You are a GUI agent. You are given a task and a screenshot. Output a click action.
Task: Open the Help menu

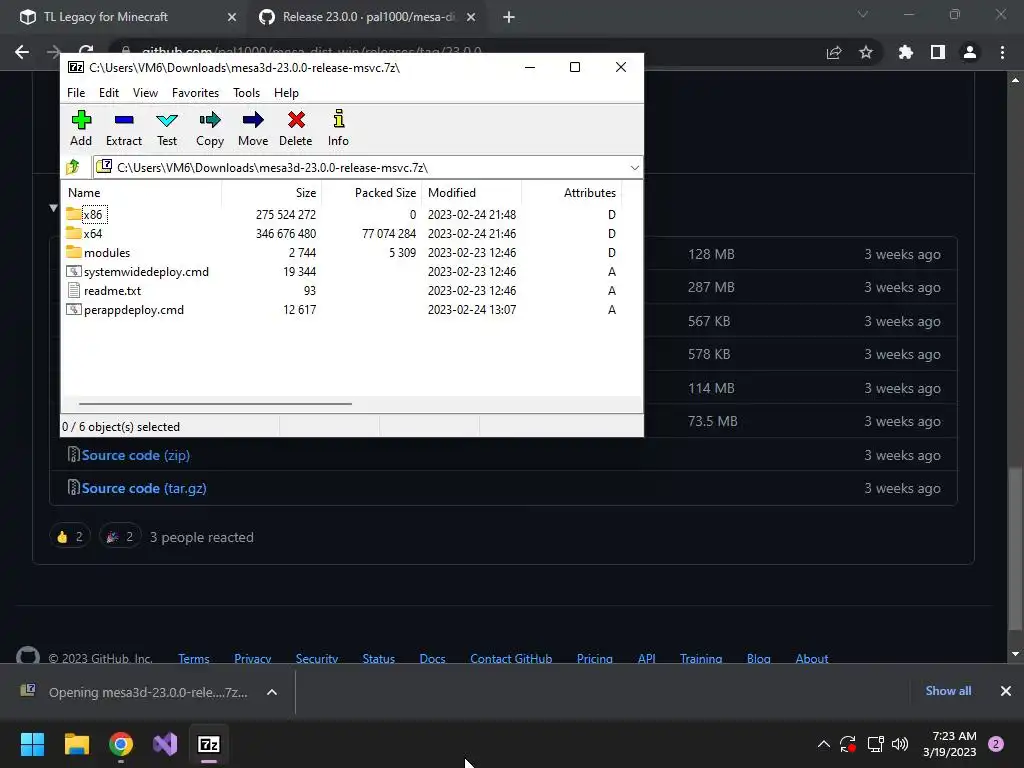tap(286, 93)
